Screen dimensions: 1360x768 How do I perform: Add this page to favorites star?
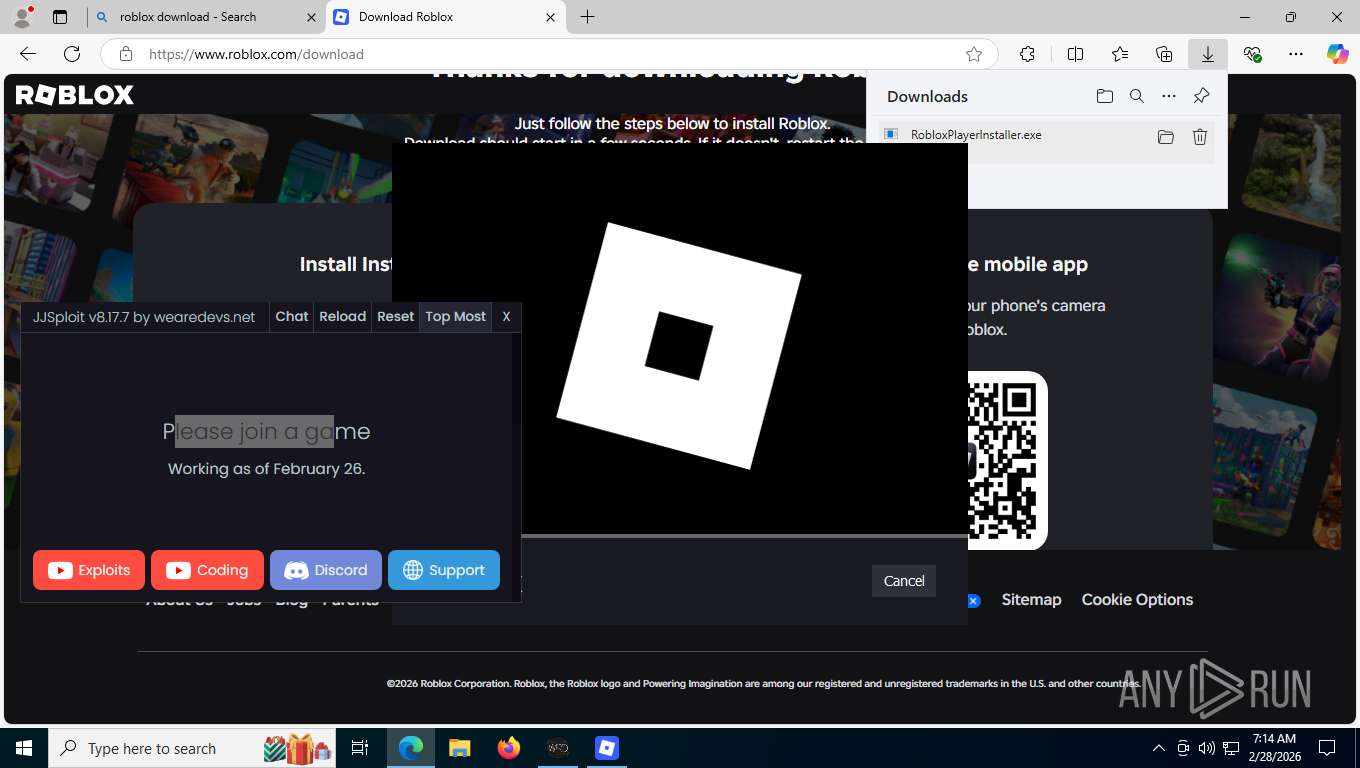coord(974,54)
